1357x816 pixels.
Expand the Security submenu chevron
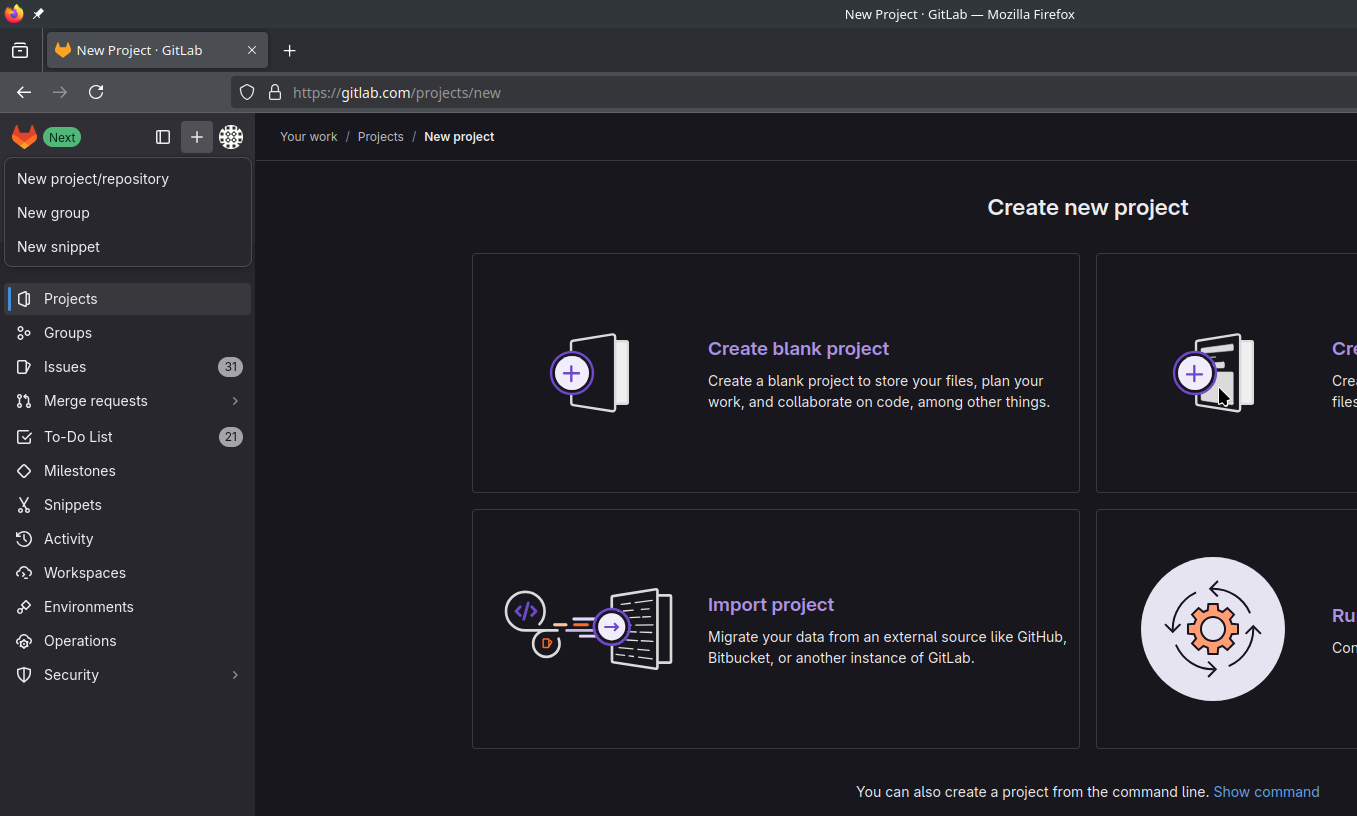235,675
